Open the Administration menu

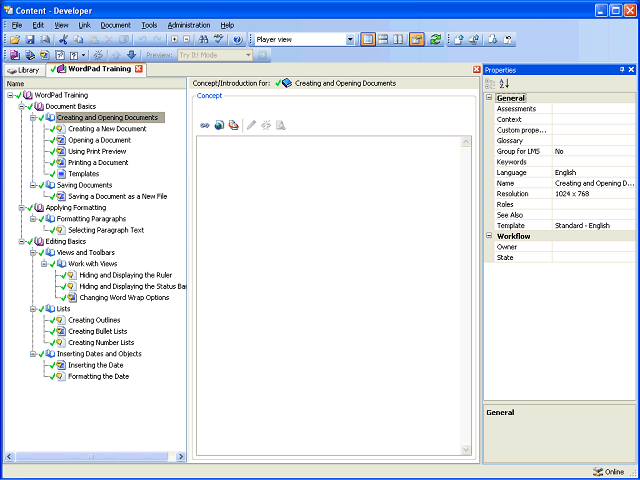(x=189, y=25)
